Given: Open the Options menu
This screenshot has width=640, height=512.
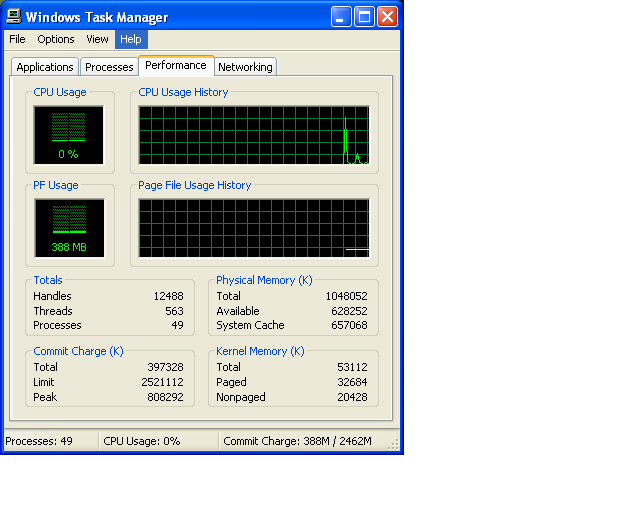Looking at the screenshot, I should tap(56, 39).
